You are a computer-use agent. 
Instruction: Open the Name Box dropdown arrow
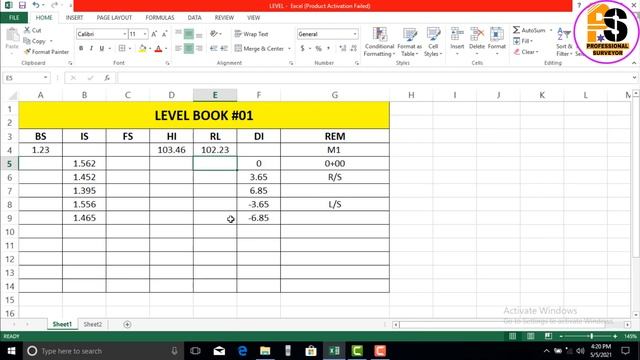point(45,78)
